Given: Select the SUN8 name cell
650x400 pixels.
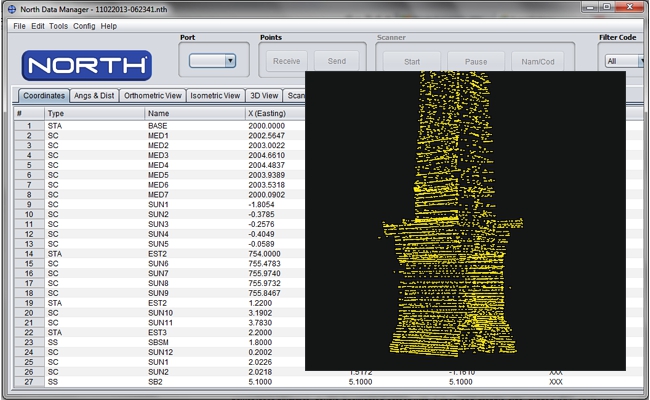Looking at the screenshot, I should 195,284.
